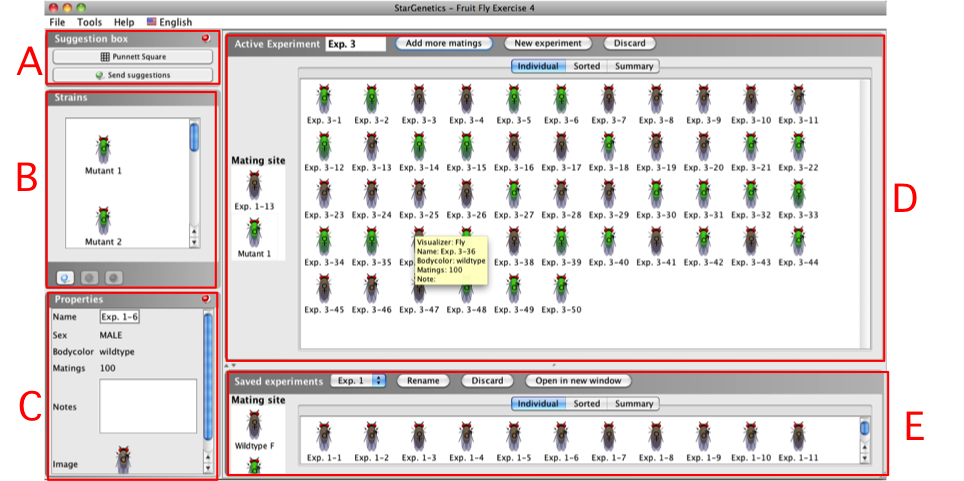Open the English language selector

170,22
